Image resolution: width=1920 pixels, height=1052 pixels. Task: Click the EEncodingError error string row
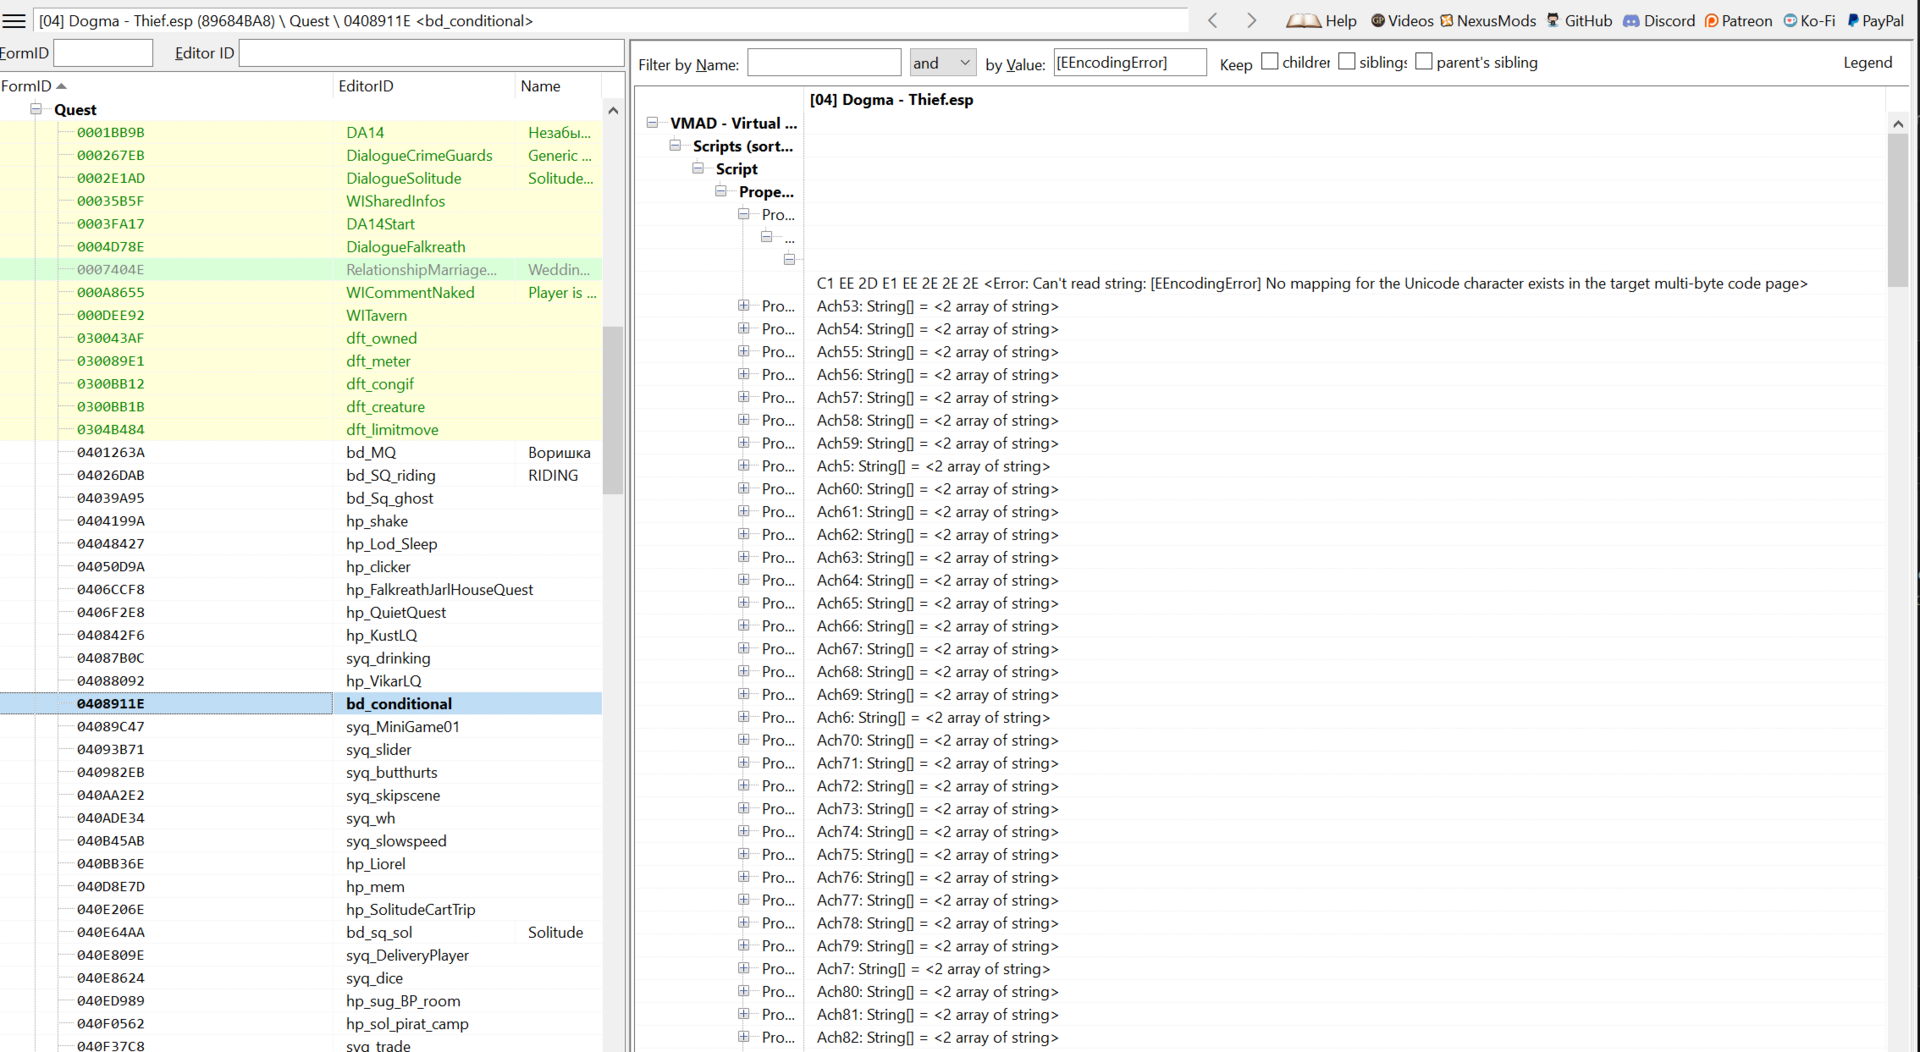click(x=1312, y=283)
